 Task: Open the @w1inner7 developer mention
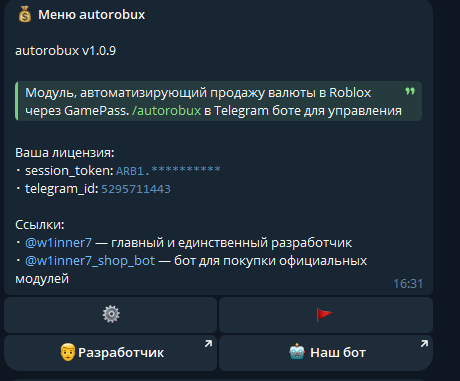coord(58,243)
